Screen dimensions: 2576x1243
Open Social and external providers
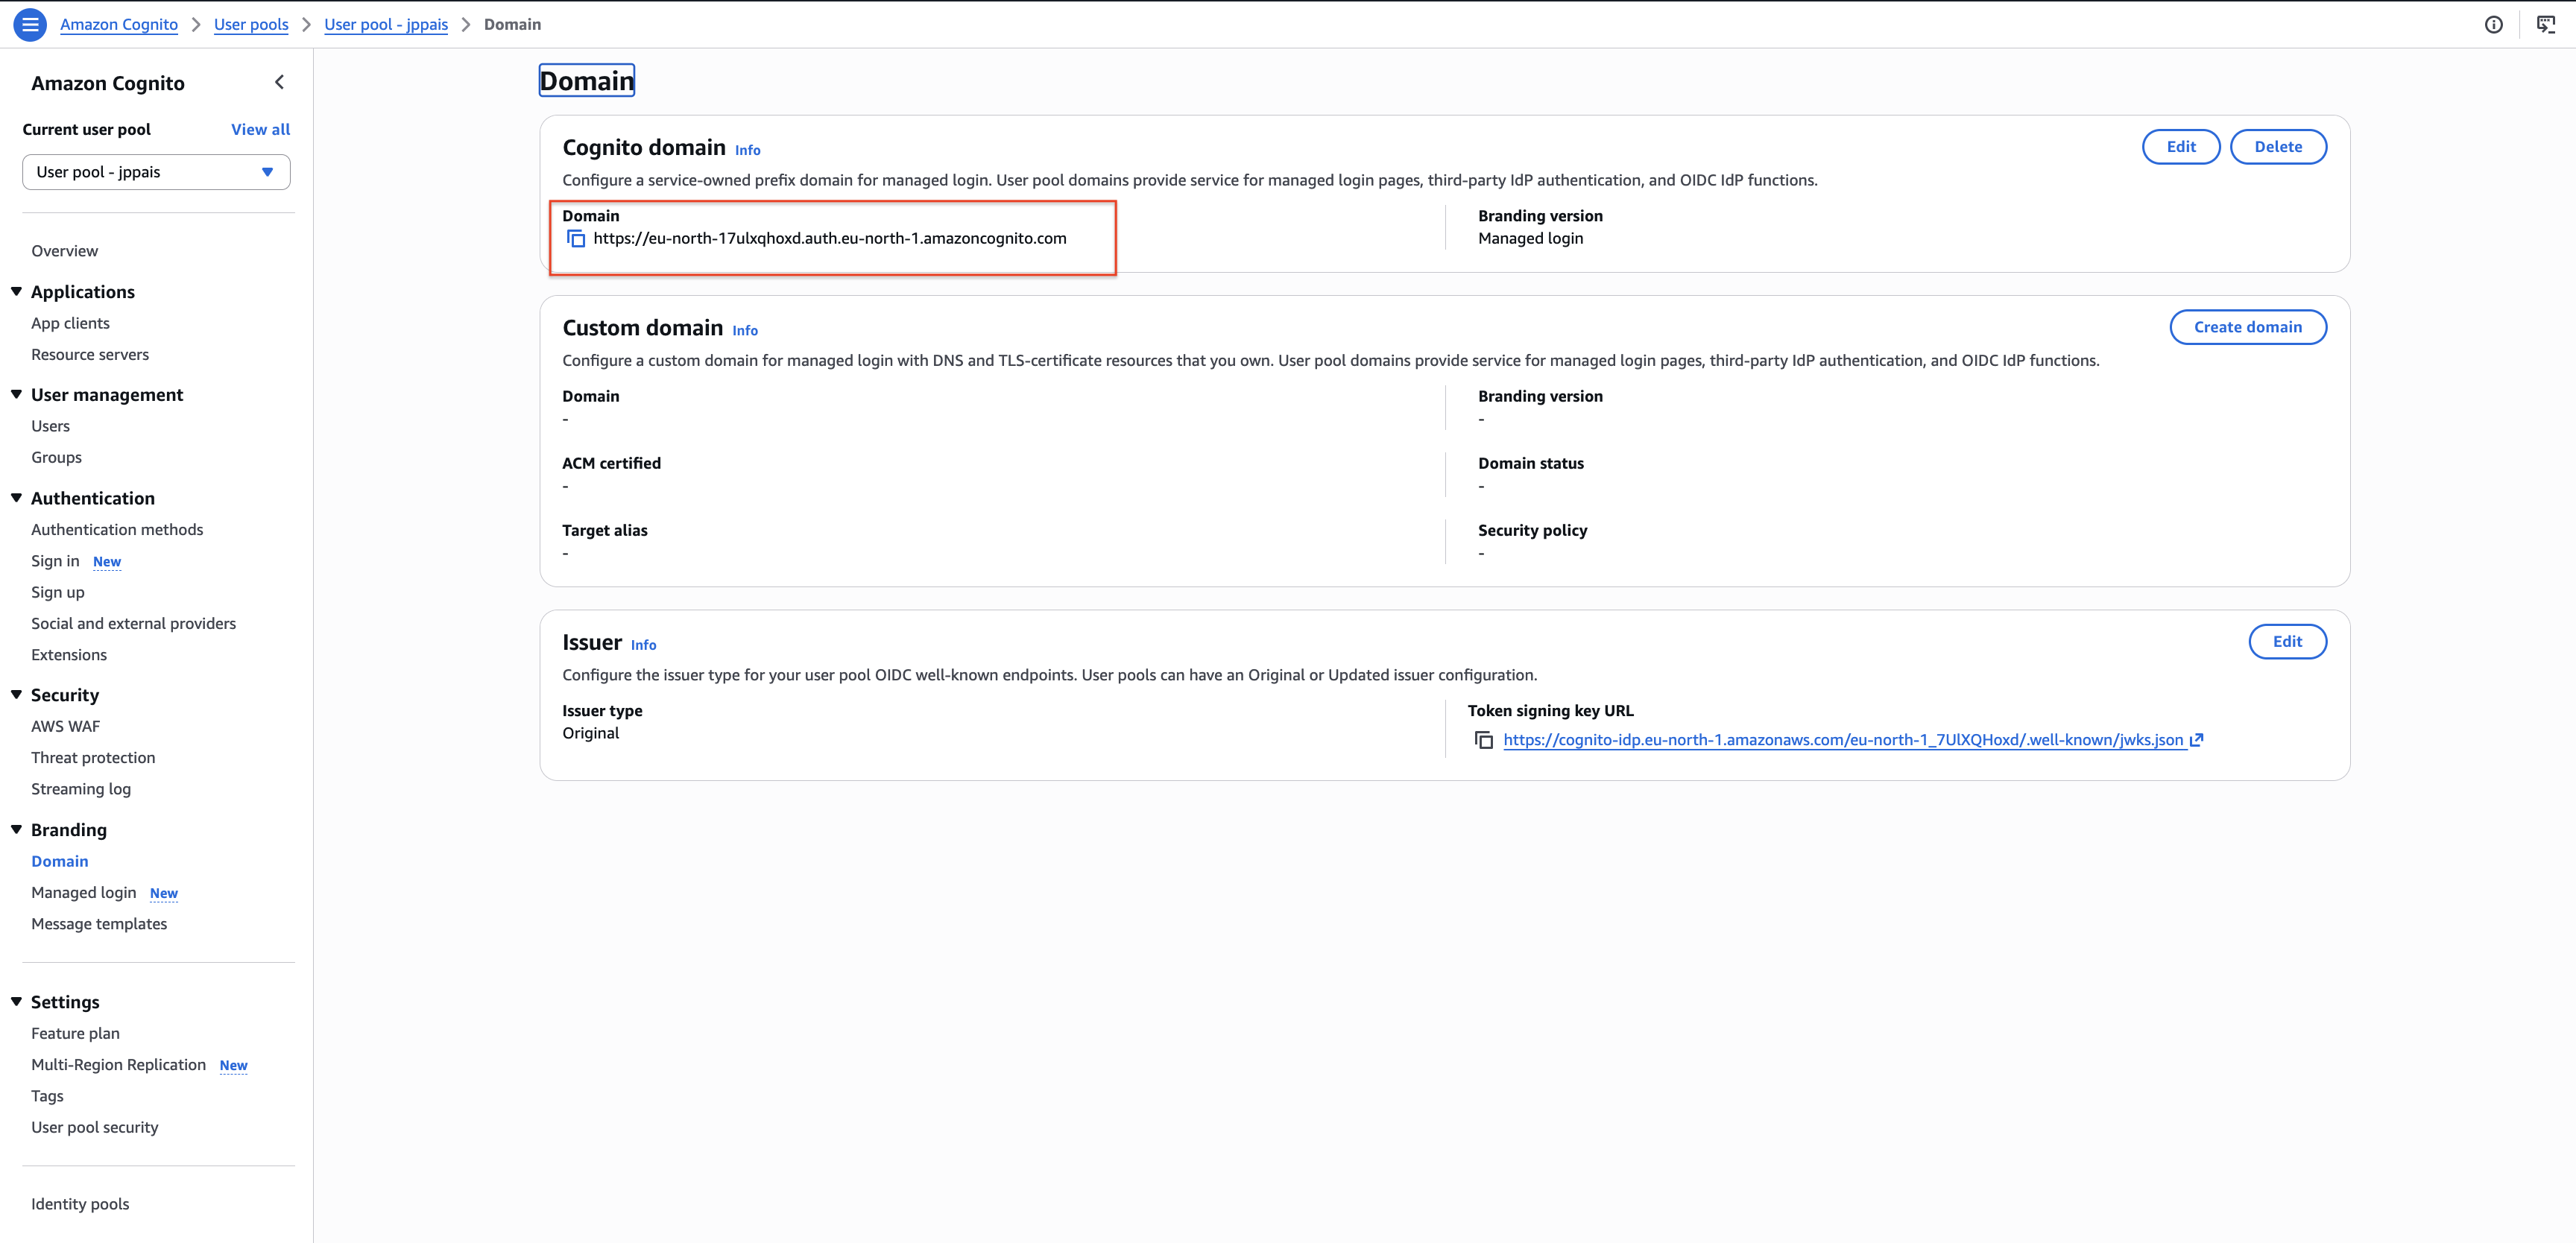coord(133,623)
